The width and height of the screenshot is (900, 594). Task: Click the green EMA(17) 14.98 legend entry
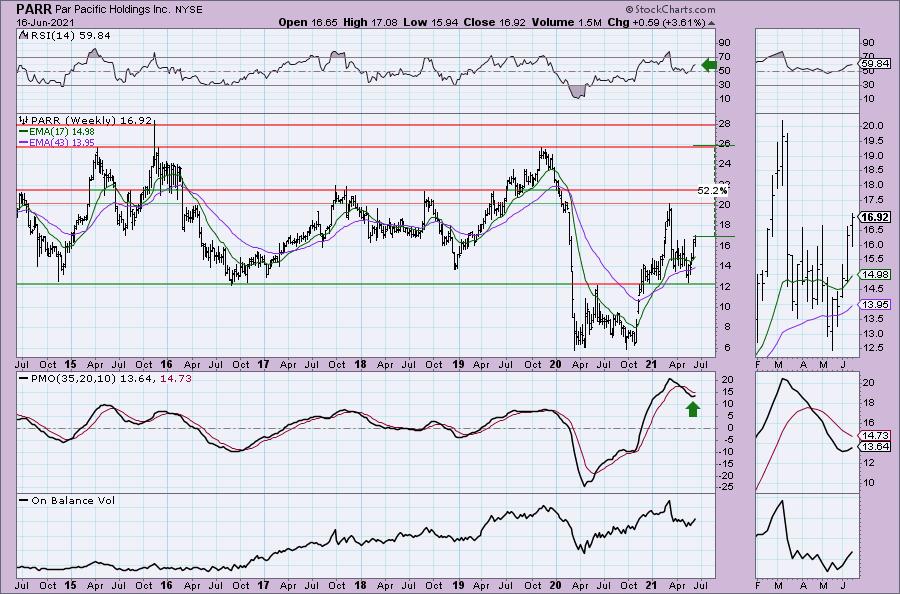tap(57, 131)
